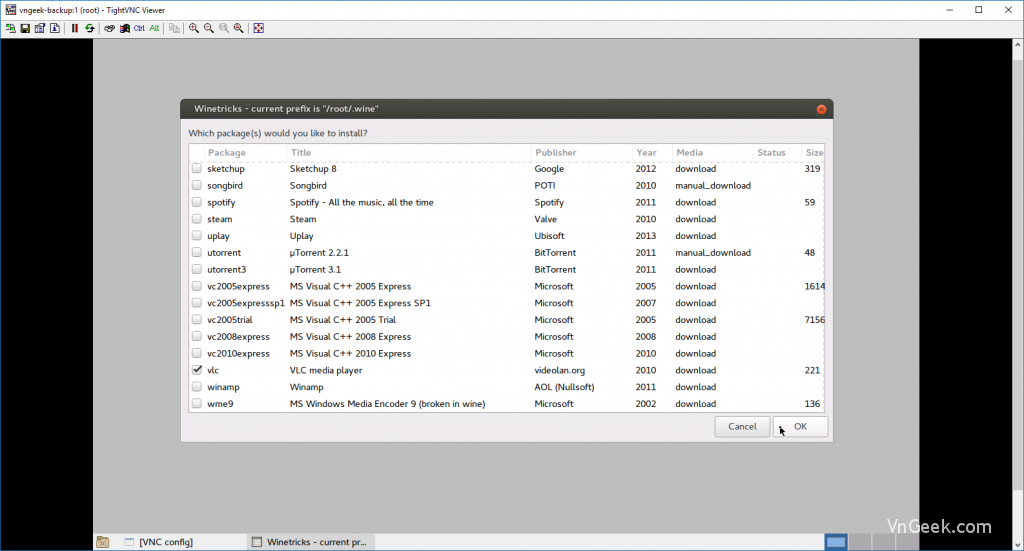Screen dimensions: 1024x551
Task: Sort by the Publisher column header
Action: click(x=581, y=153)
